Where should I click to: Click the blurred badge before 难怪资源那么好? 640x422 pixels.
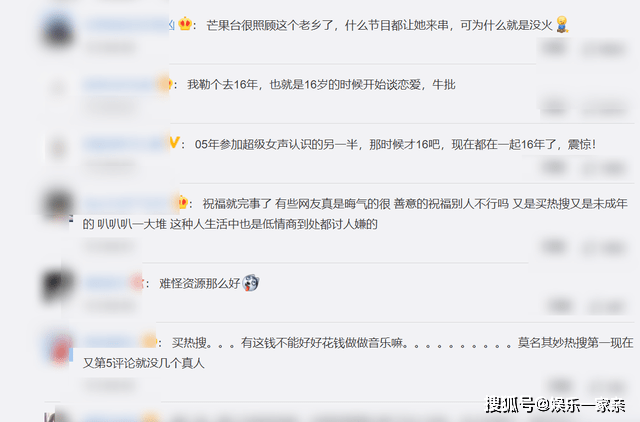pyautogui.click(x=136, y=282)
